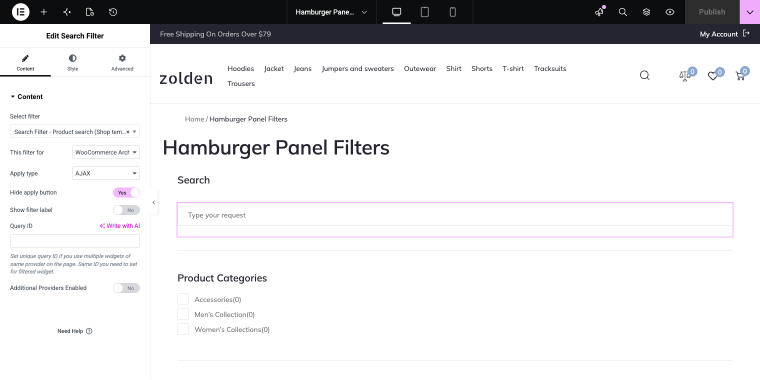The height and width of the screenshot is (380, 760).
Task: Click the zolden site logo
Action: pyautogui.click(x=186, y=78)
